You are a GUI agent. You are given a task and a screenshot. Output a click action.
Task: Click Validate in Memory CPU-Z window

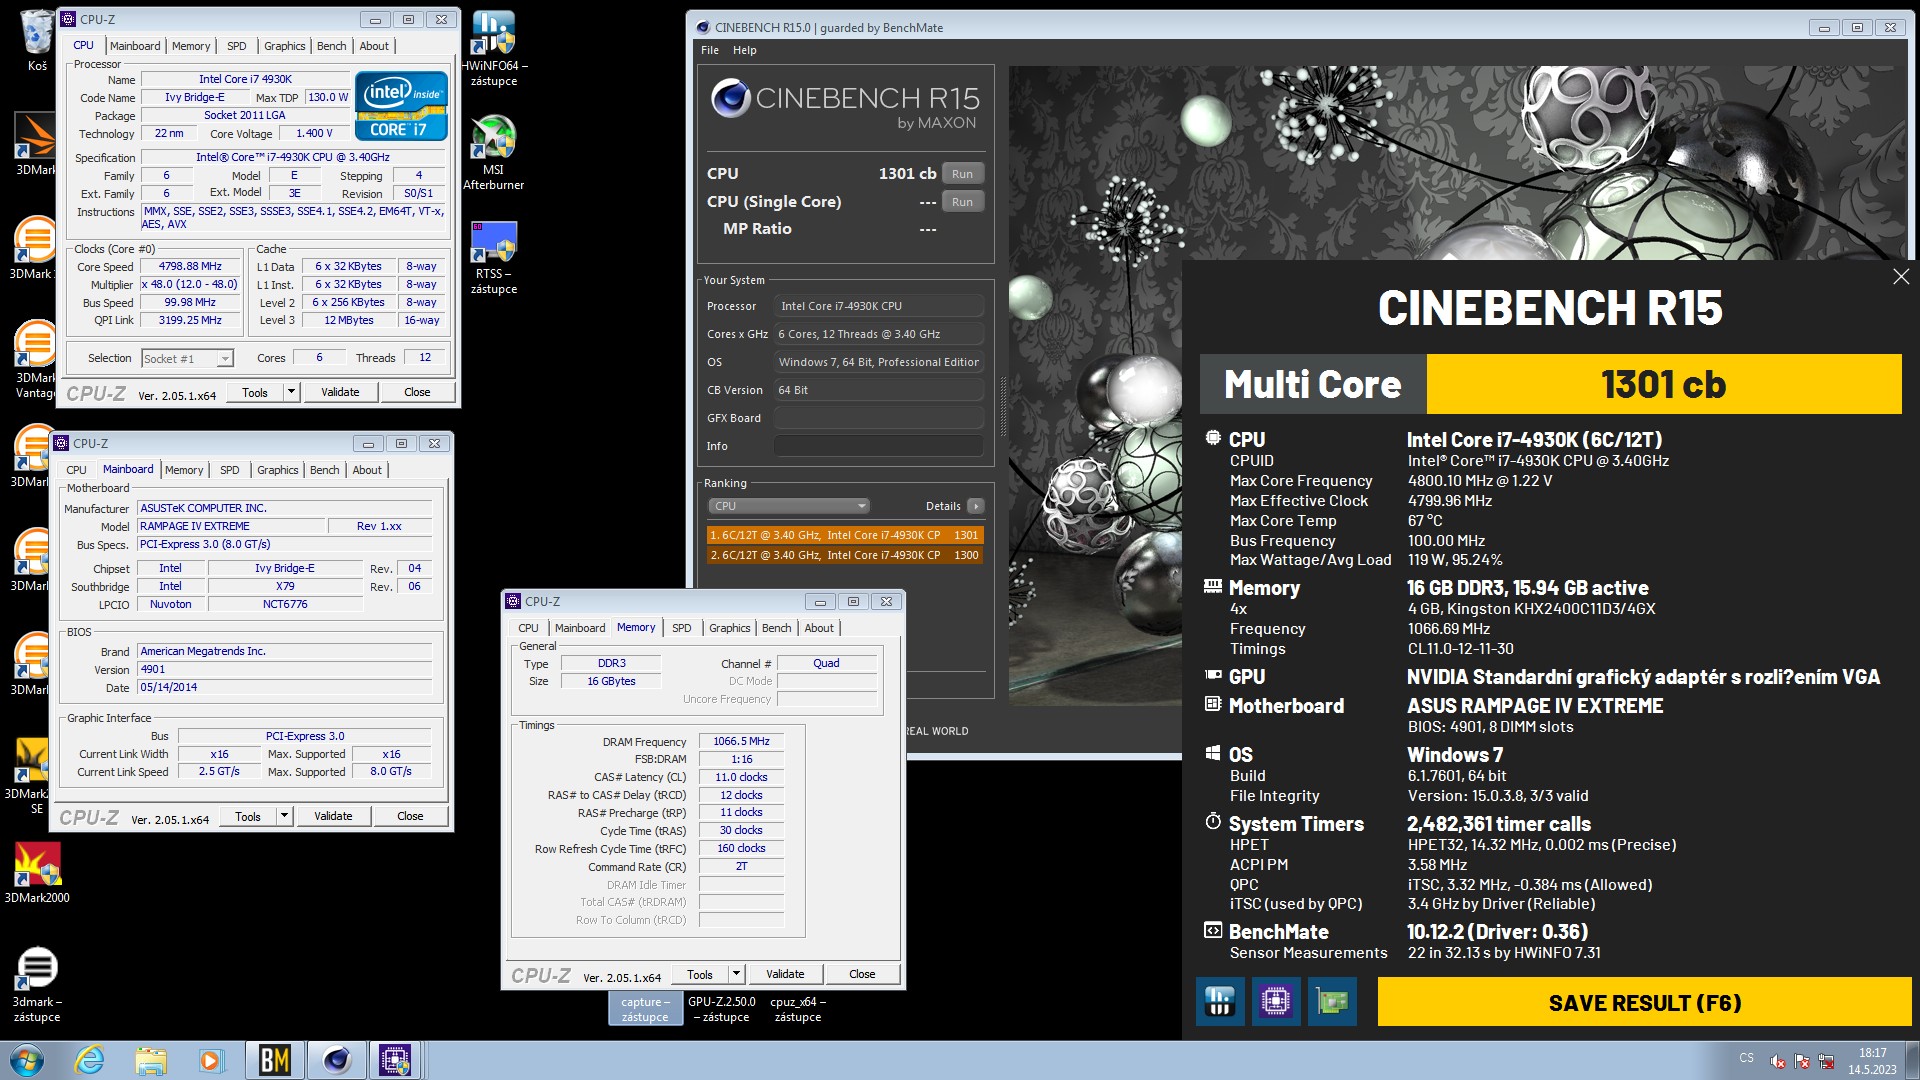click(x=785, y=974)
